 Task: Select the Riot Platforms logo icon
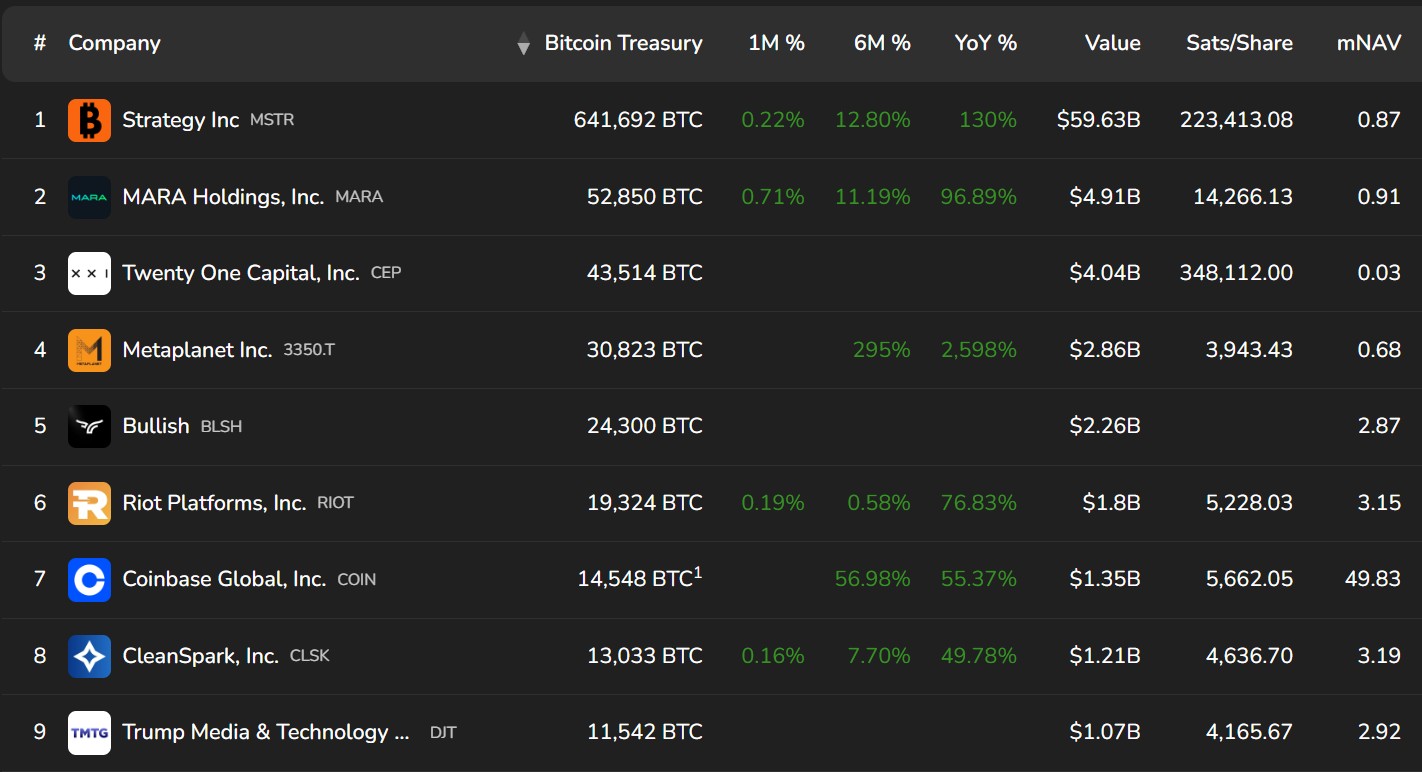[x=88, y=502]
